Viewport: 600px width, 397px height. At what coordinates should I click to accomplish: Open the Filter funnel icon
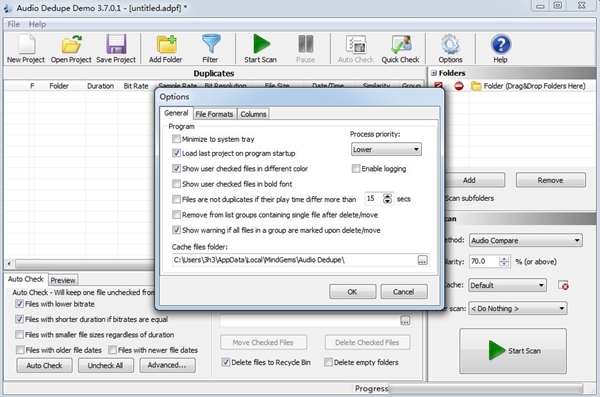click(x=210, y=49)
